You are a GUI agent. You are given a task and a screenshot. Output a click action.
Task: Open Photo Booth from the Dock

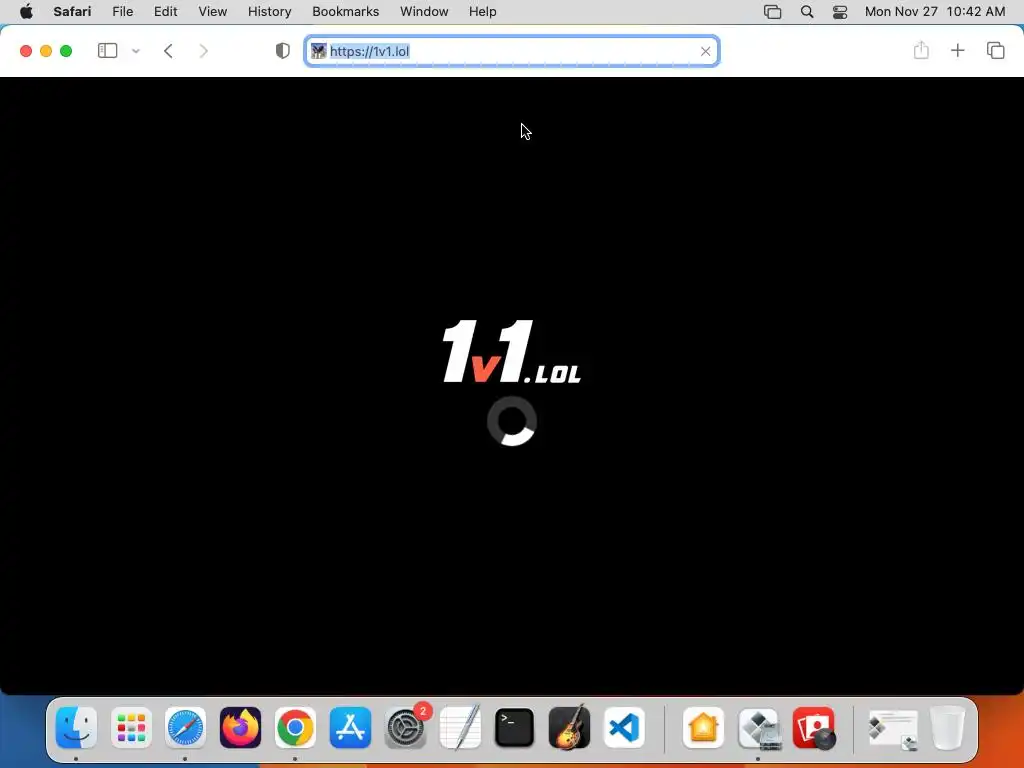point(814,727)
